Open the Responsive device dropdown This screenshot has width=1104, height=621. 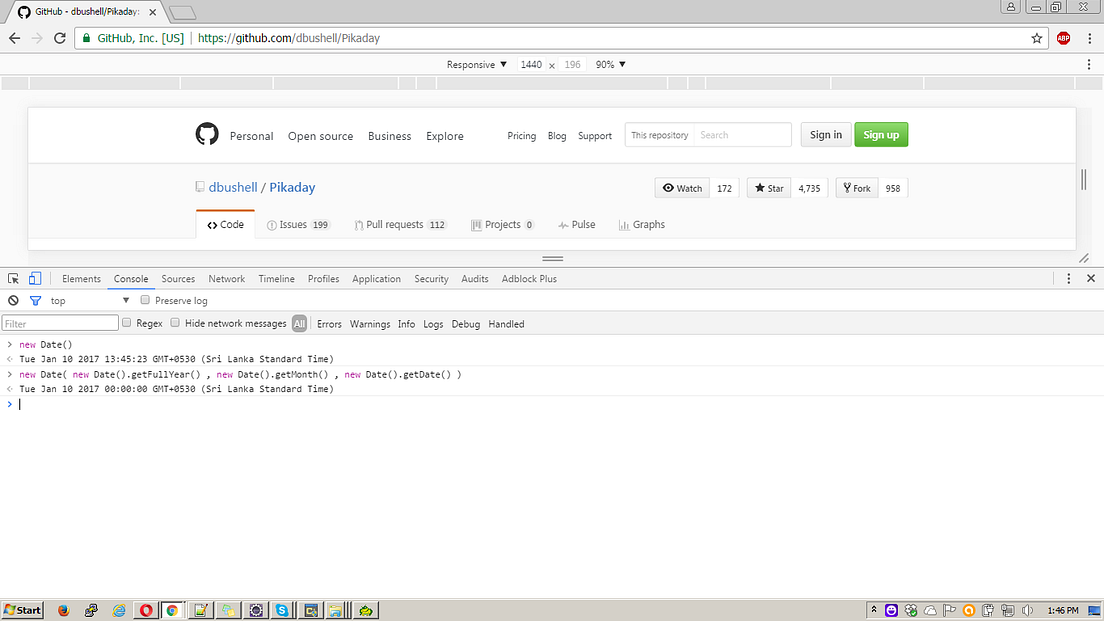(x=473, y=64)
